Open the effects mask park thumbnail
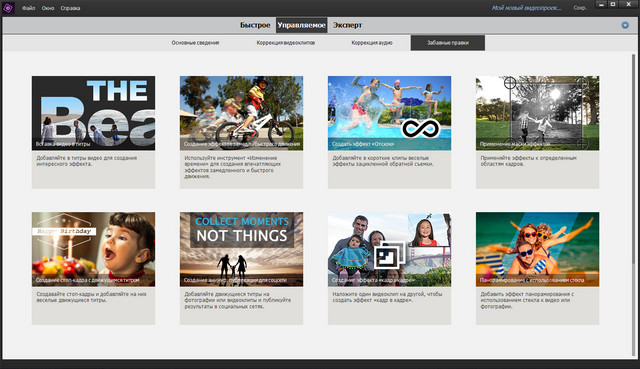 (x=538, y=113)
